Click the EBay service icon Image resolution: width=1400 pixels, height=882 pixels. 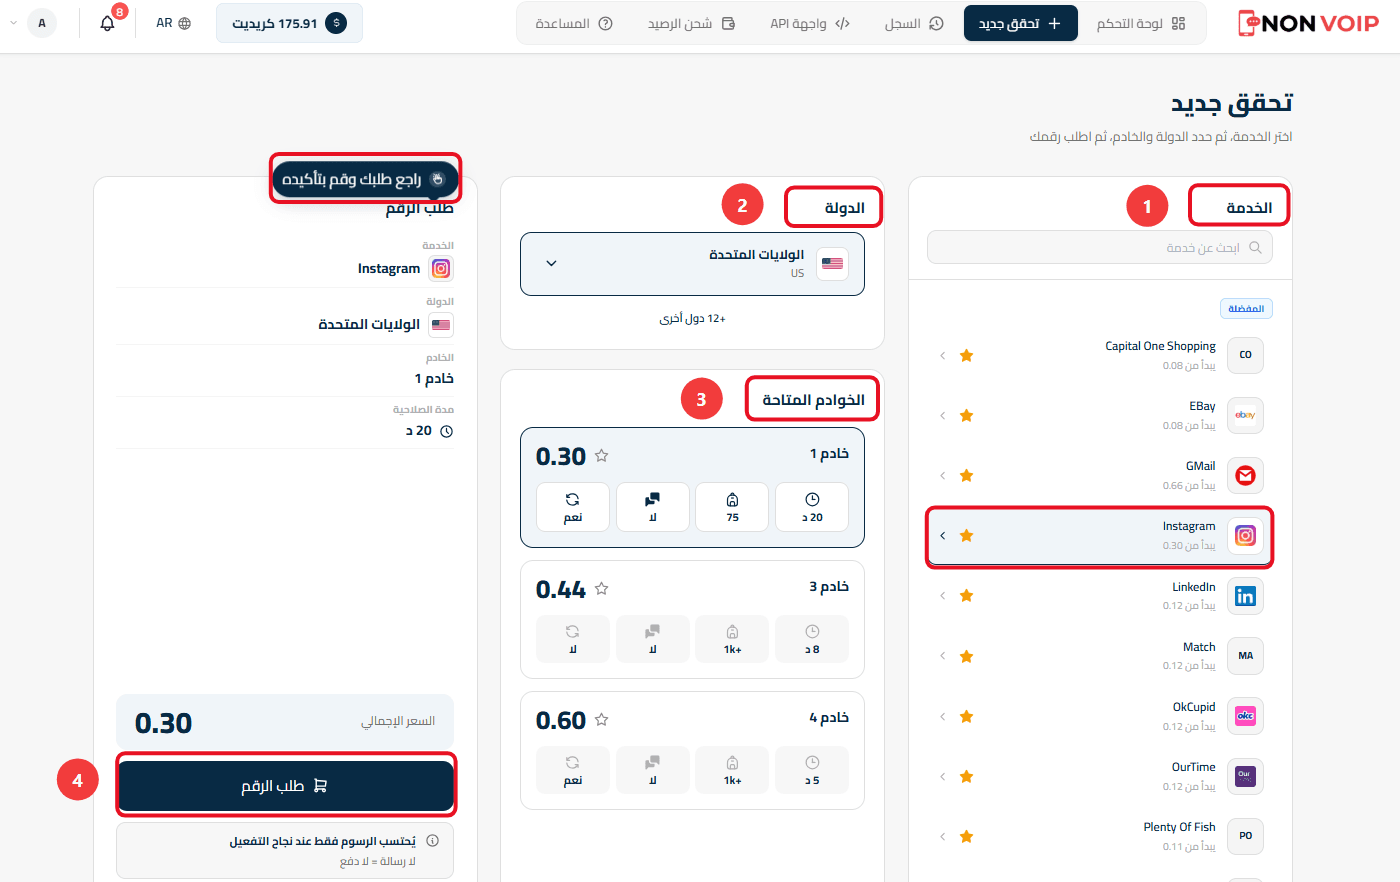(x=1245, y=415)
